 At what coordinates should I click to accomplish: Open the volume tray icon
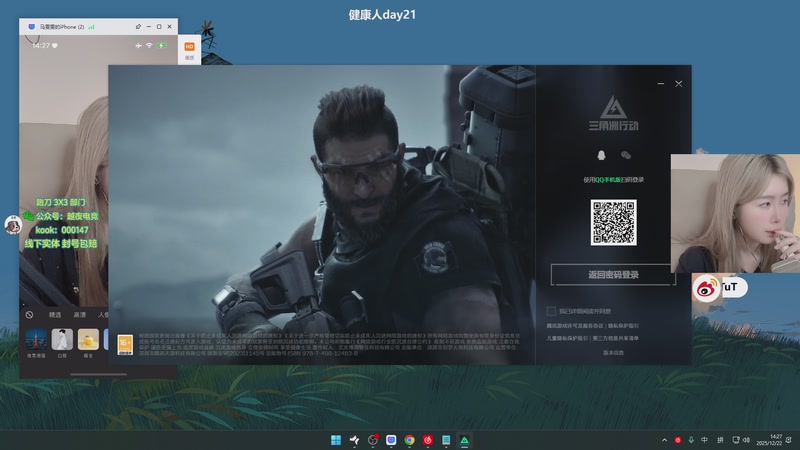[746, 440]
